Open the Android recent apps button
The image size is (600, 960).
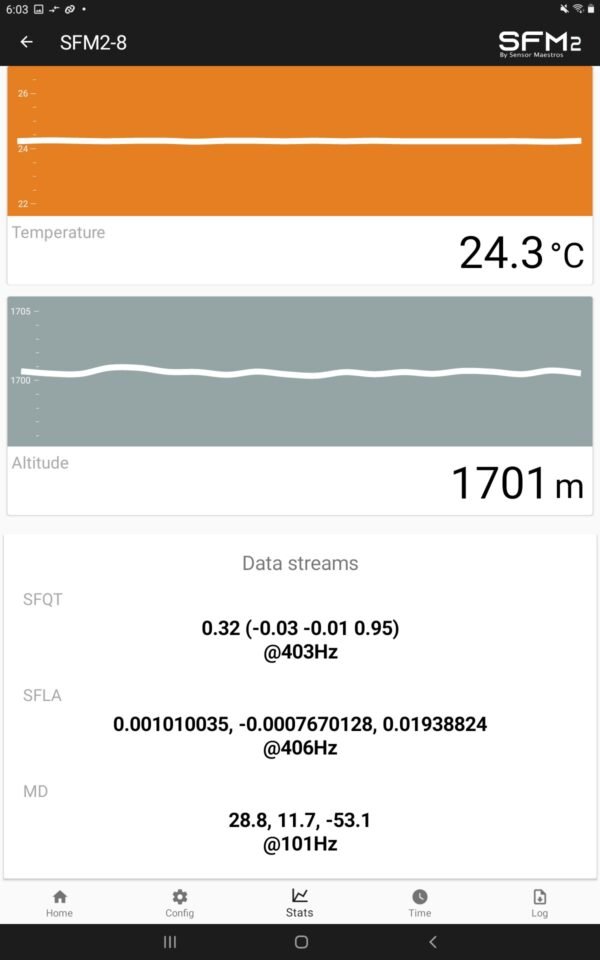(170, 941)
